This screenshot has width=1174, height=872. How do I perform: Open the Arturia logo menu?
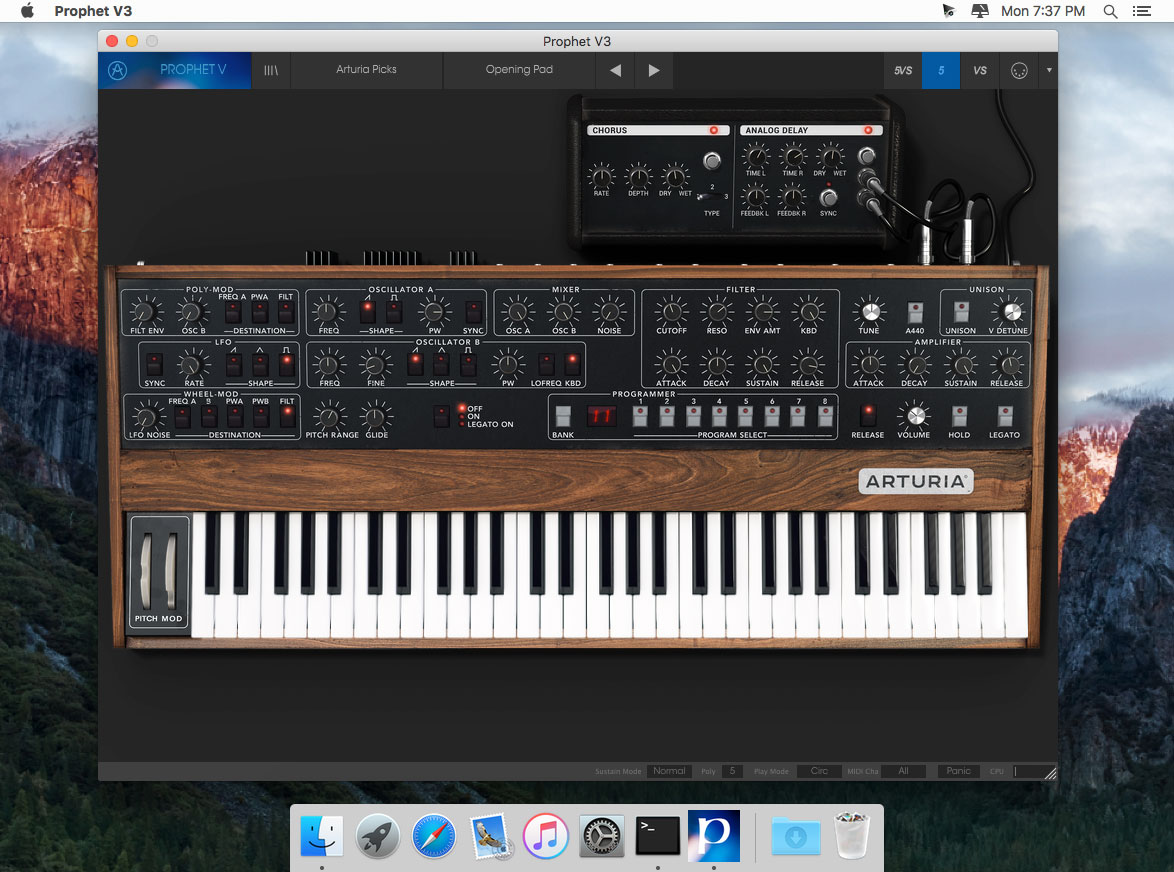pos(118,70)
